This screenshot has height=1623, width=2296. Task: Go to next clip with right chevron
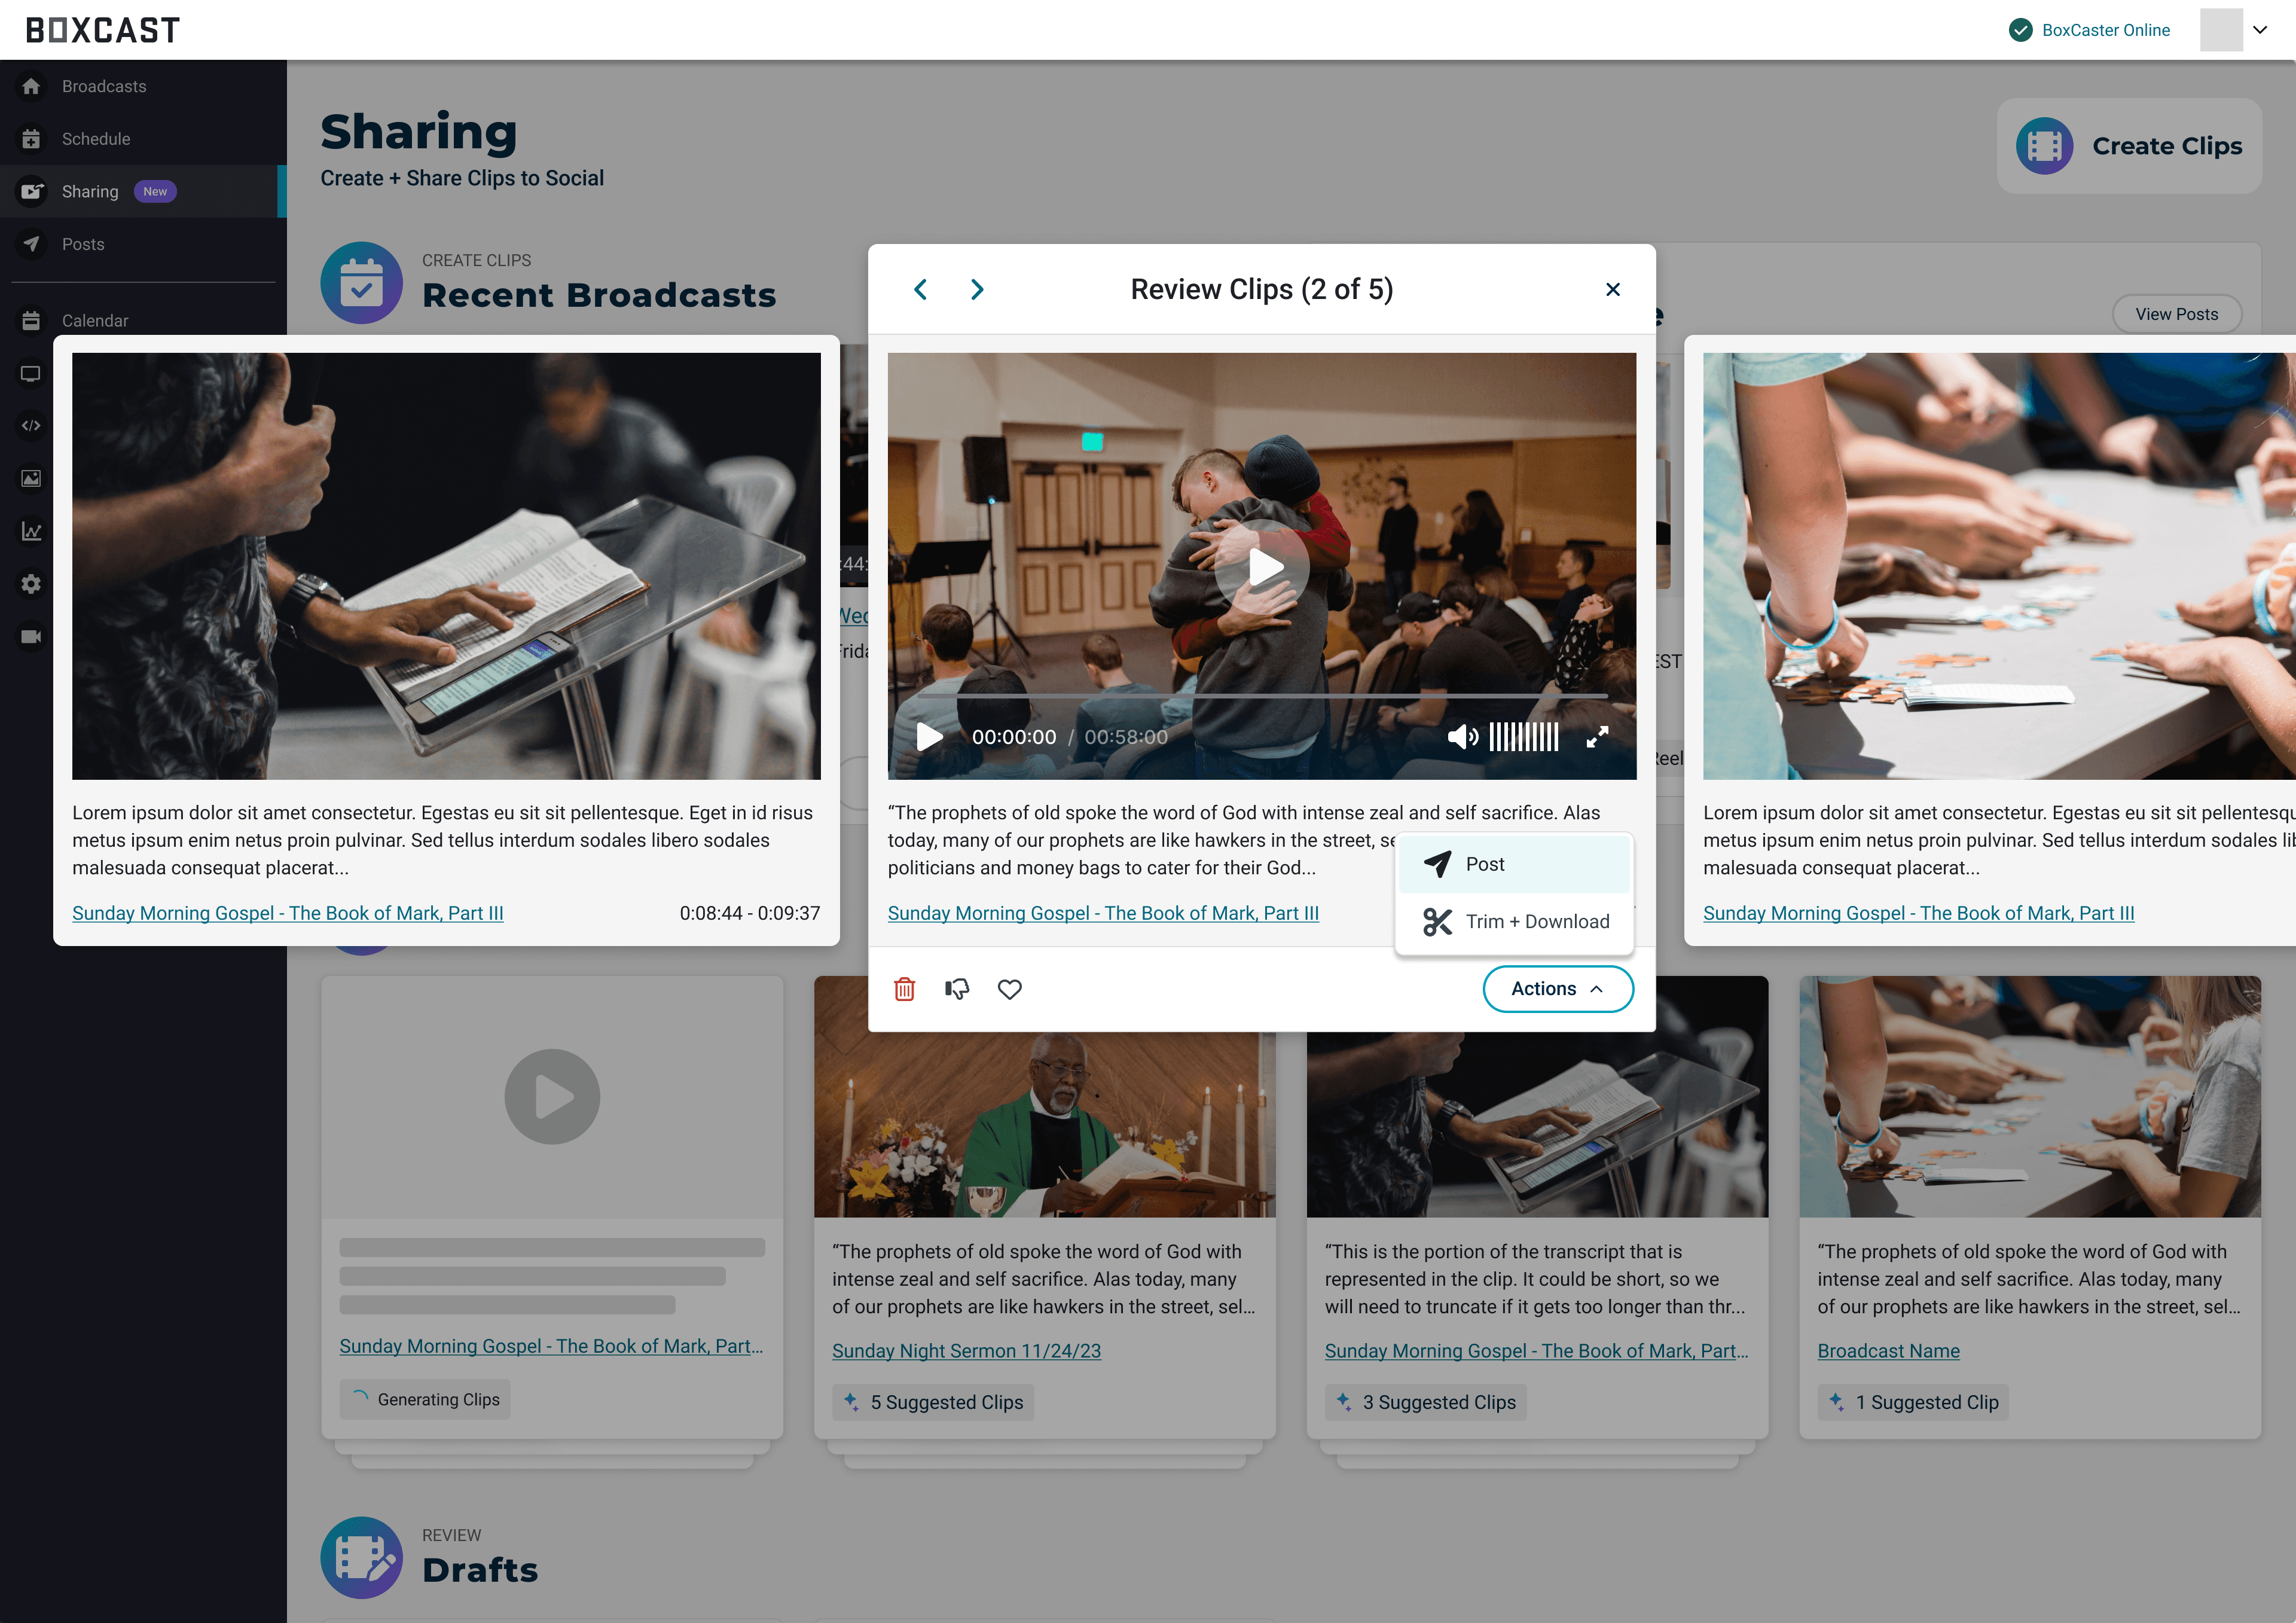point(977,290)
